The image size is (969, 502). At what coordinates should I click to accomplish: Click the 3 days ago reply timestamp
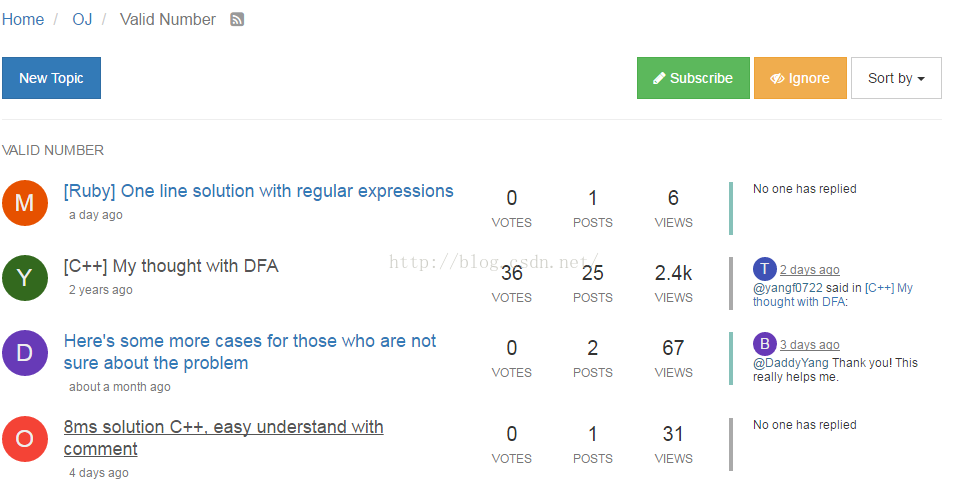coord(810,345)
